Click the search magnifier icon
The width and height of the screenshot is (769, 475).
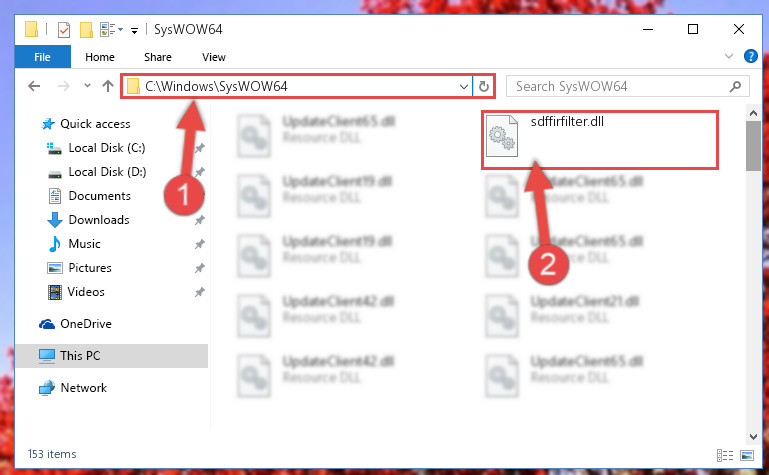tap(735, 87)
